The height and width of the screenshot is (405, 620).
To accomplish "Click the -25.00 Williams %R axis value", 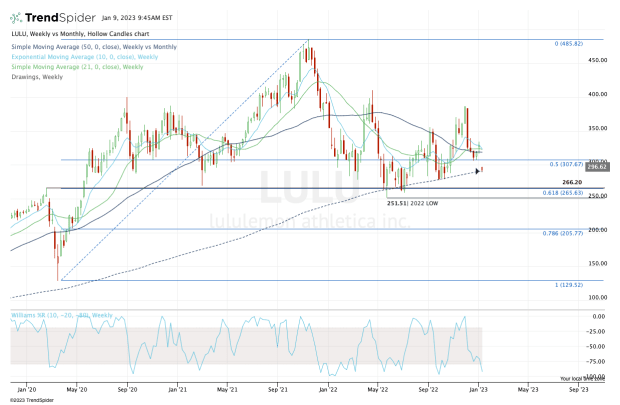I will pyautogui.click(x=596, y=331).
